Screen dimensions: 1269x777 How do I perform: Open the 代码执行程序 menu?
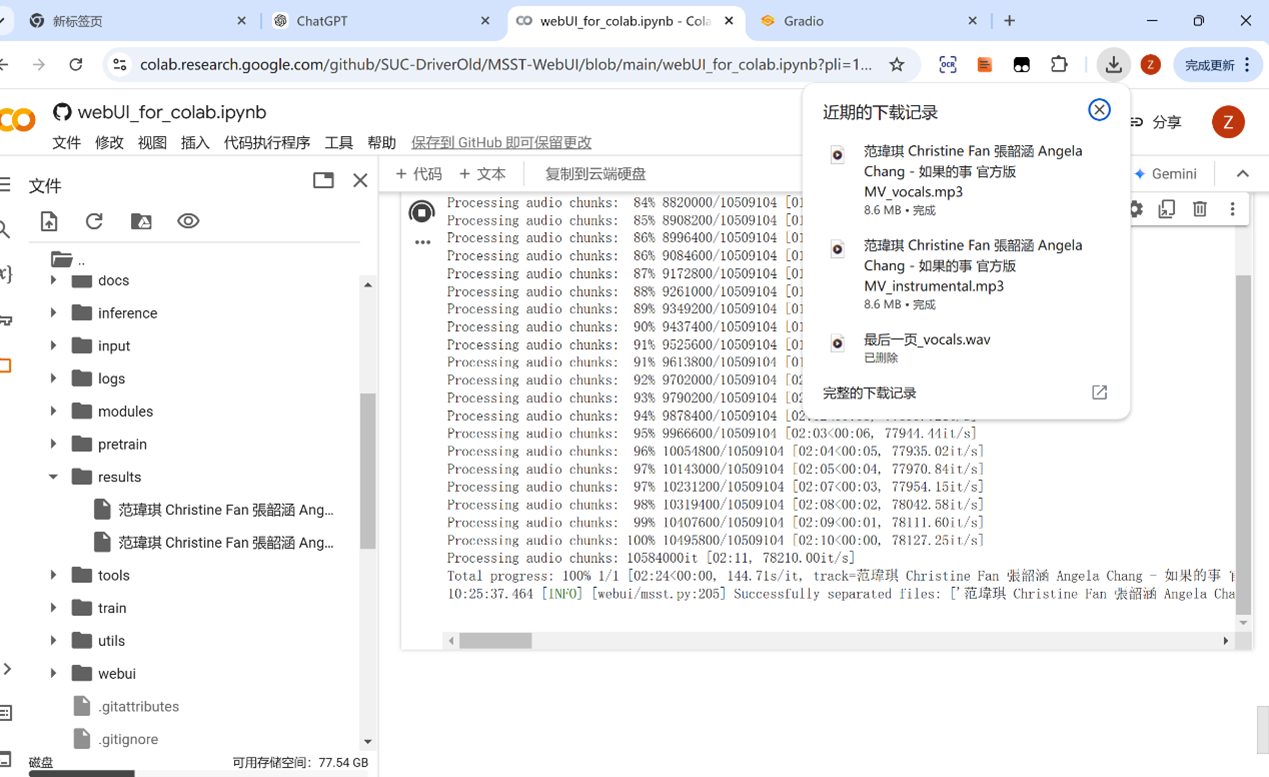pos(267,143)
